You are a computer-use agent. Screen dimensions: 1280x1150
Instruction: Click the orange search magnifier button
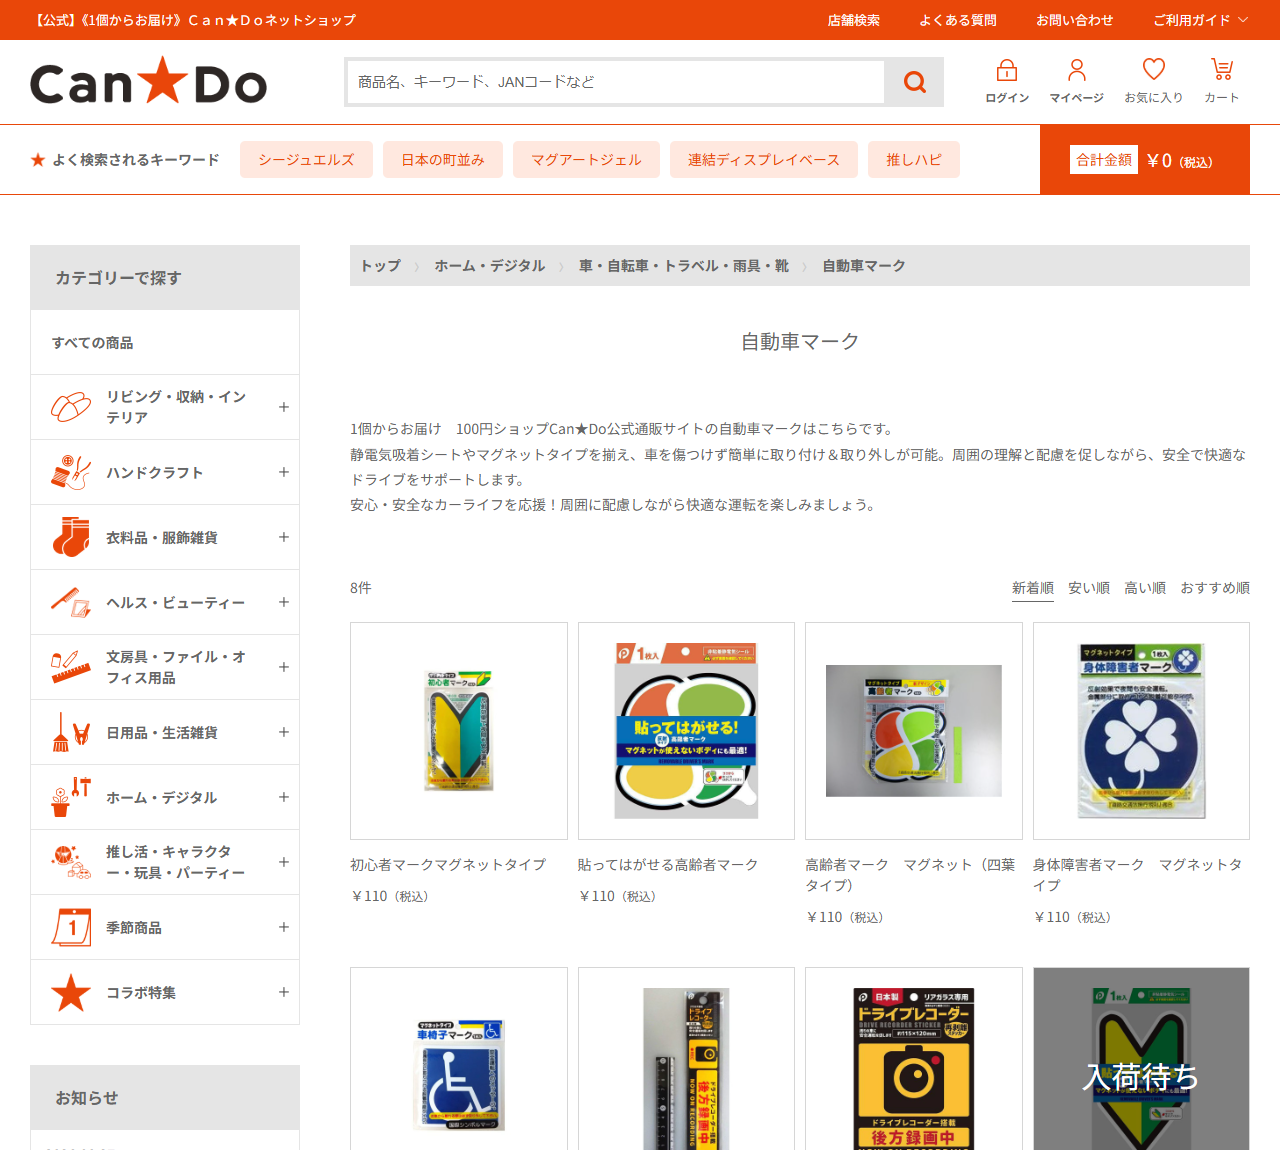(914, 82)
